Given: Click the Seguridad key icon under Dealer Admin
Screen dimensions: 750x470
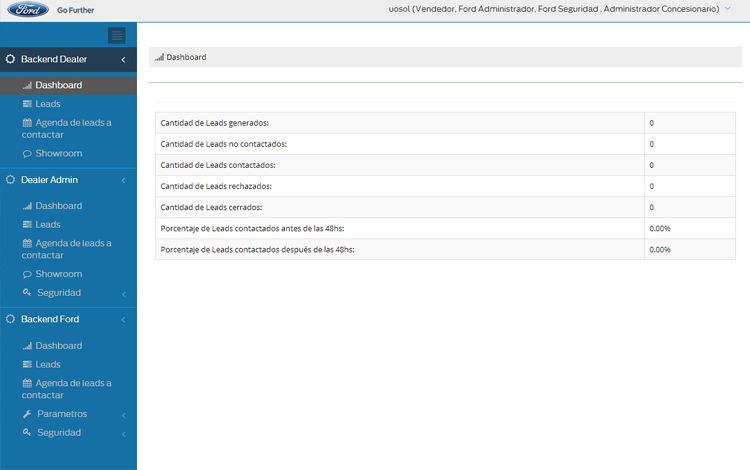Looking at the screenshot, I should [27, 293].
